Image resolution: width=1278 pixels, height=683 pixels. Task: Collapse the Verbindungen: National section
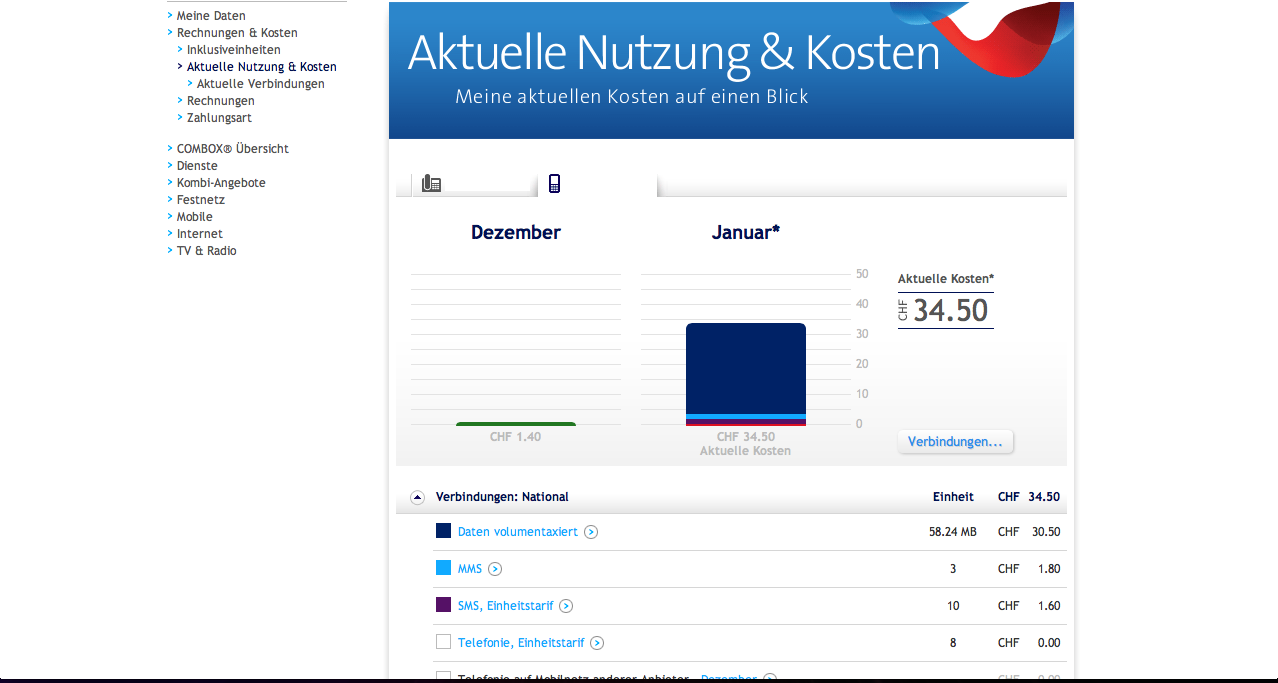click(417, 497)
